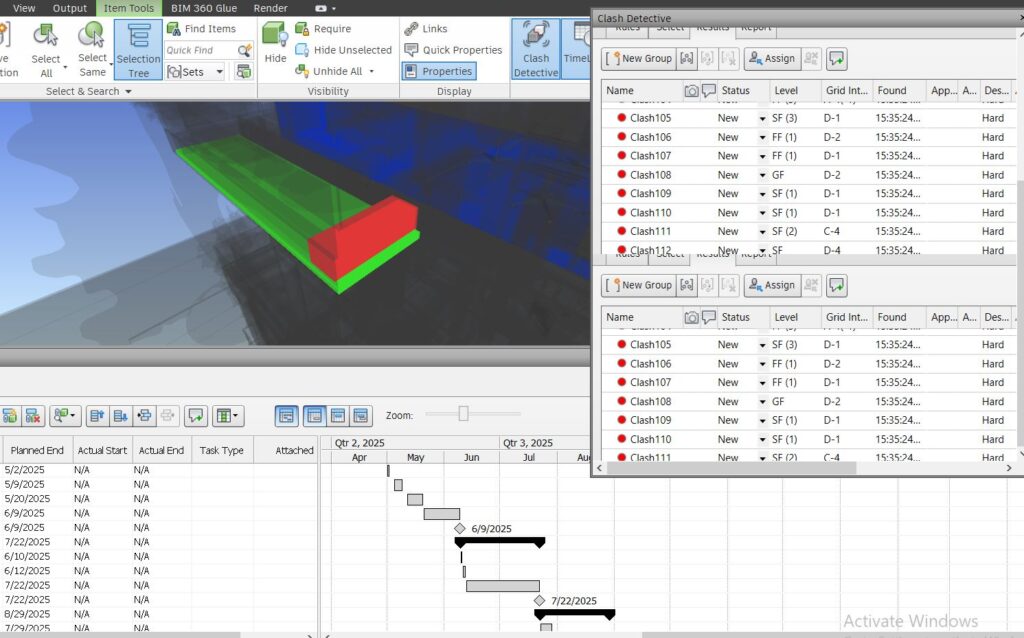Open the Render ribbon tab
This screenshot has width=1024, height=638.
[x=270, y=8]
